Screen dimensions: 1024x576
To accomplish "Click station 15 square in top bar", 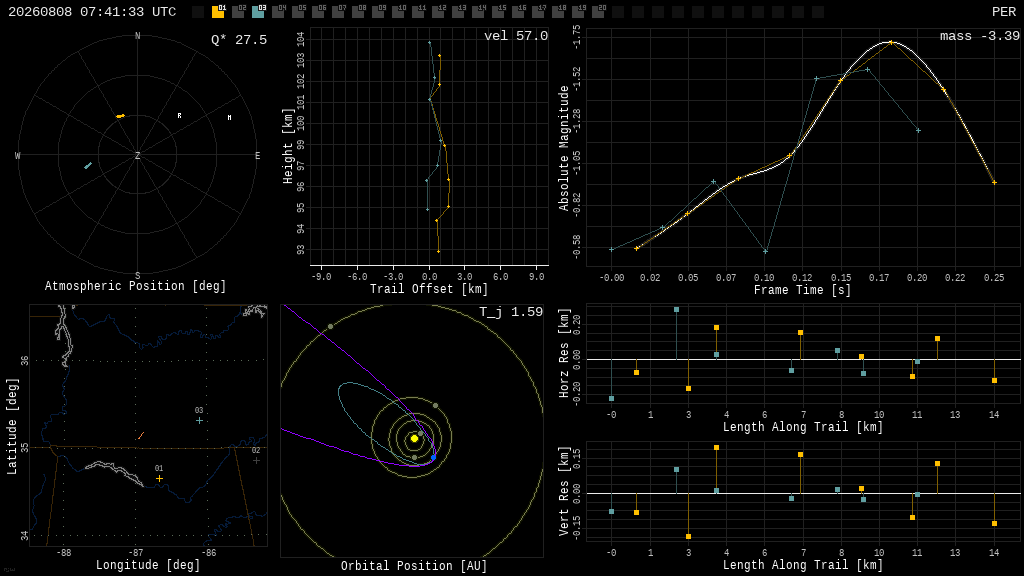I will [x=498, y=12].
